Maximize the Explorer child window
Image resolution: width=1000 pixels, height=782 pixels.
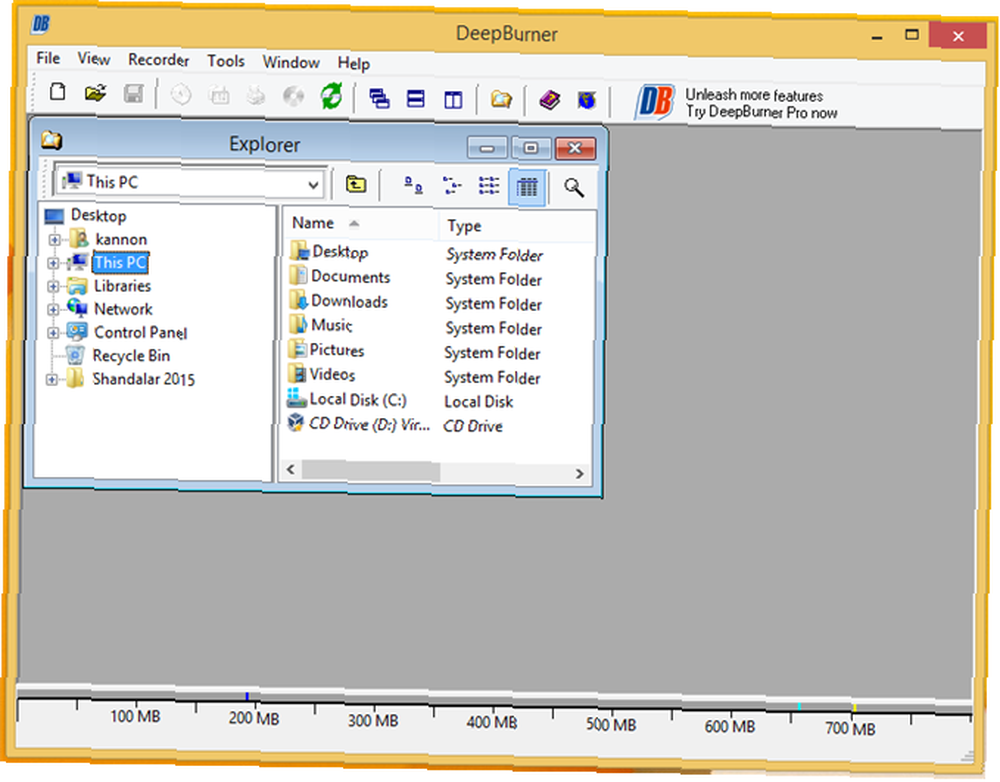pos(531,149)
